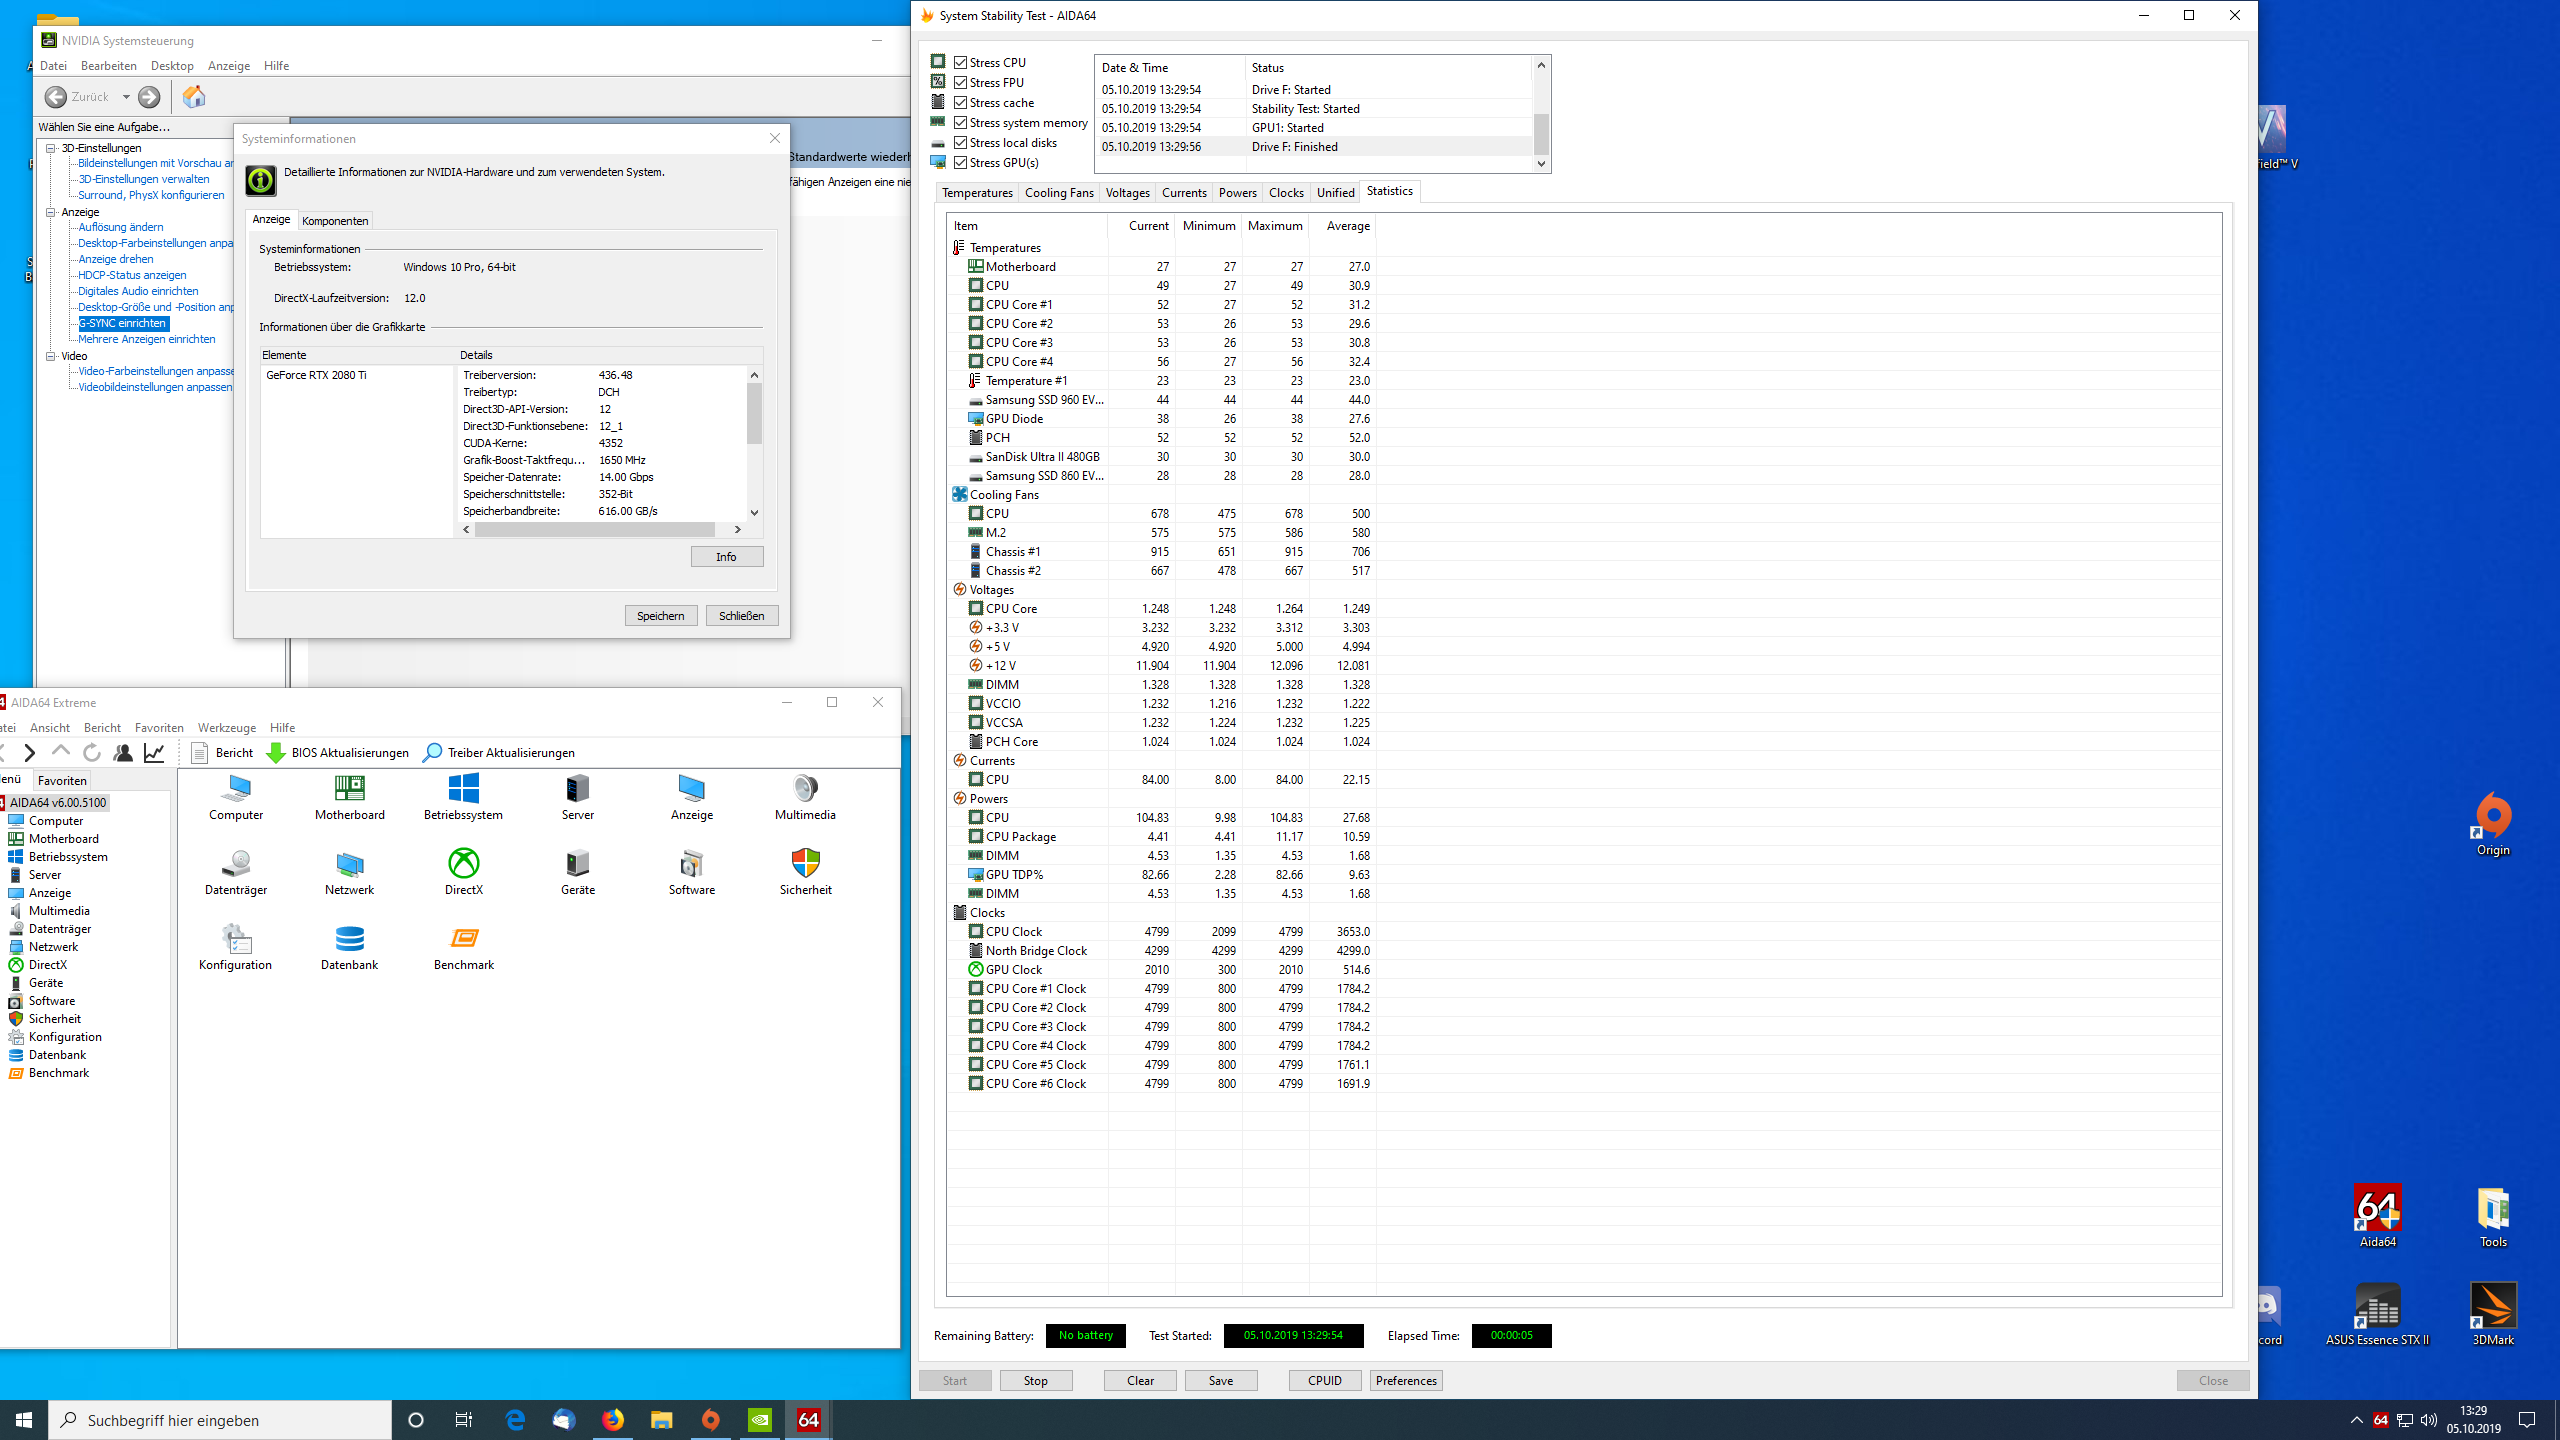Switch to the Cooling Fans tab

click(x=1059, y=192)
